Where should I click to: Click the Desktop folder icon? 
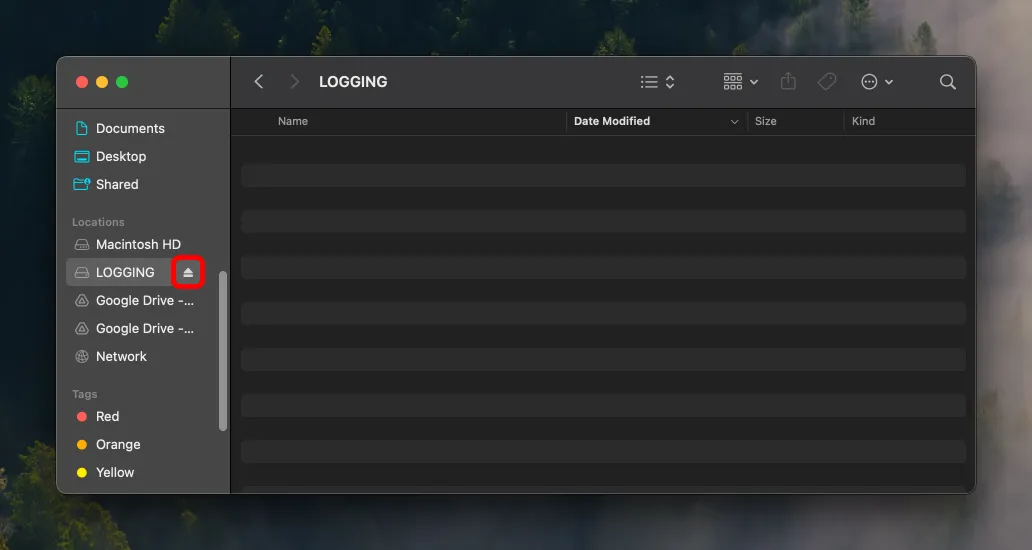[82, 157]
